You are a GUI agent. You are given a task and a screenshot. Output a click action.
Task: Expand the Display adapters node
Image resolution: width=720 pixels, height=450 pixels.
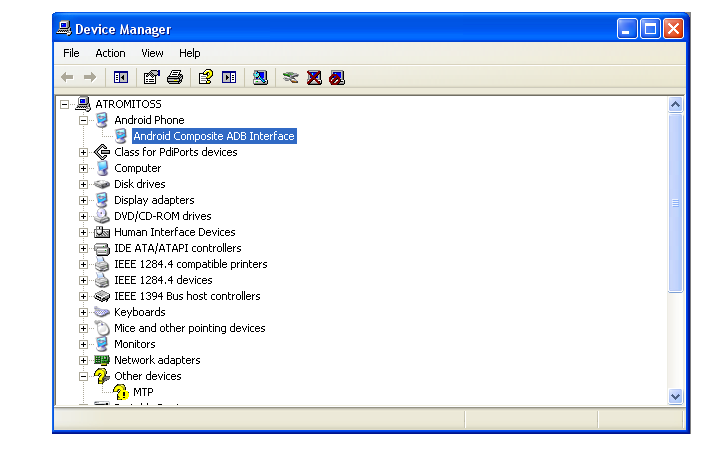click(x=83, y=200)
